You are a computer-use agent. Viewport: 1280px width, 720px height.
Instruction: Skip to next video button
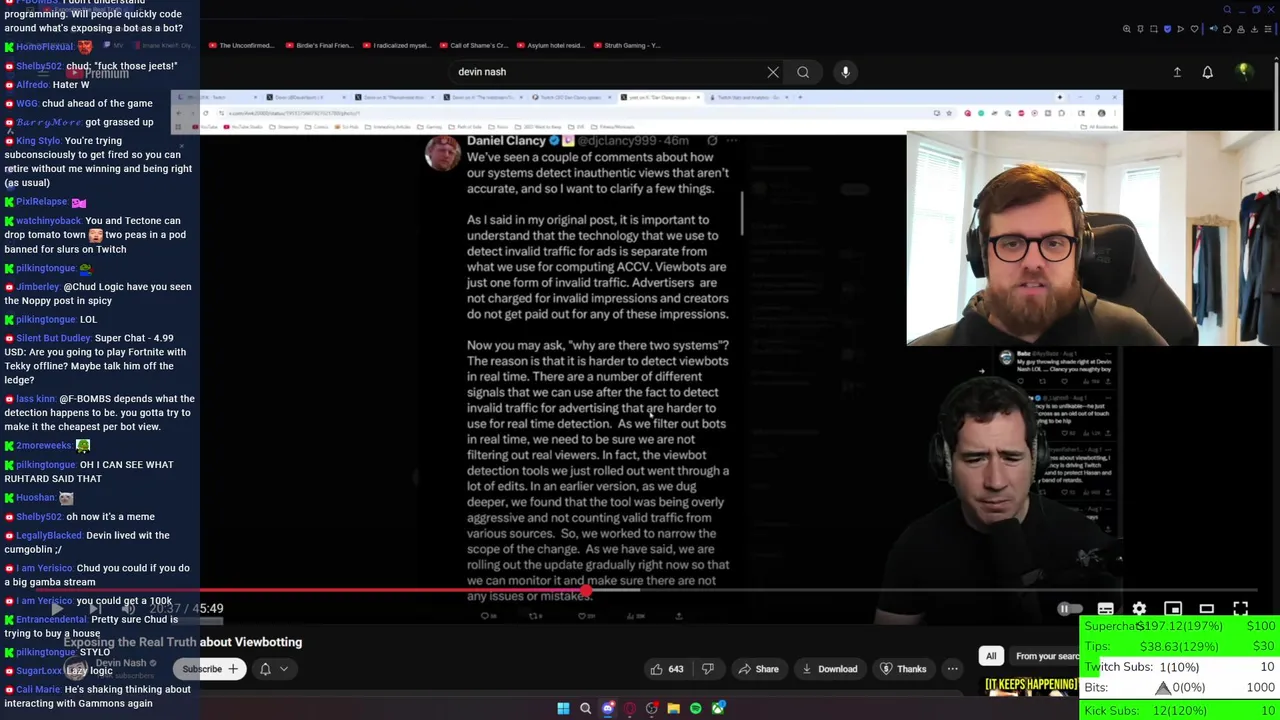point(93,608)
